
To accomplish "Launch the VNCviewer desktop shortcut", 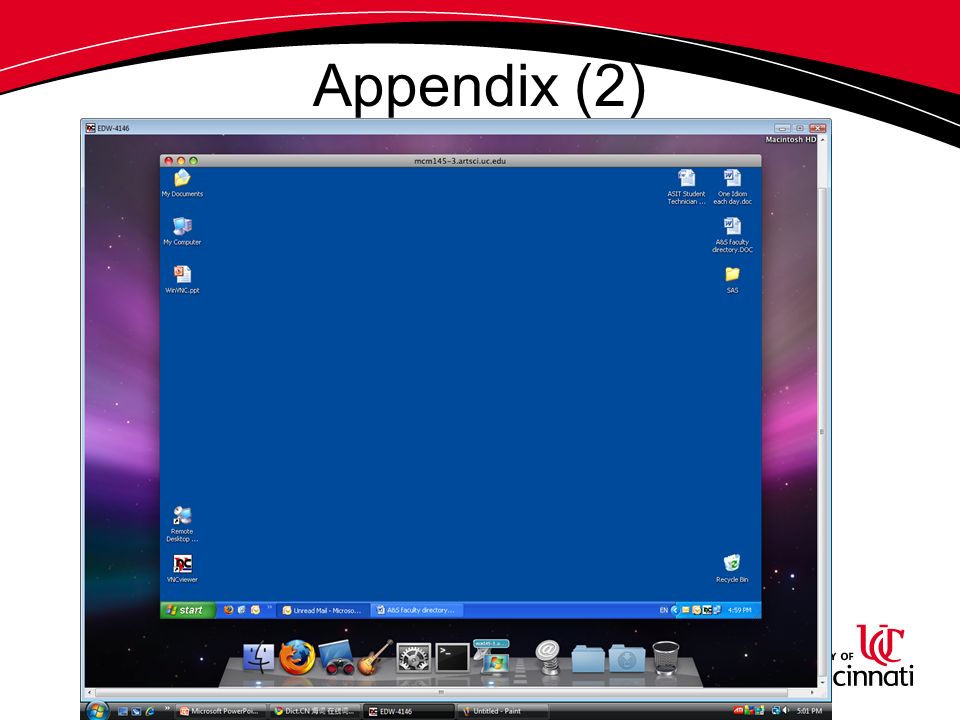I will (182, 568).
